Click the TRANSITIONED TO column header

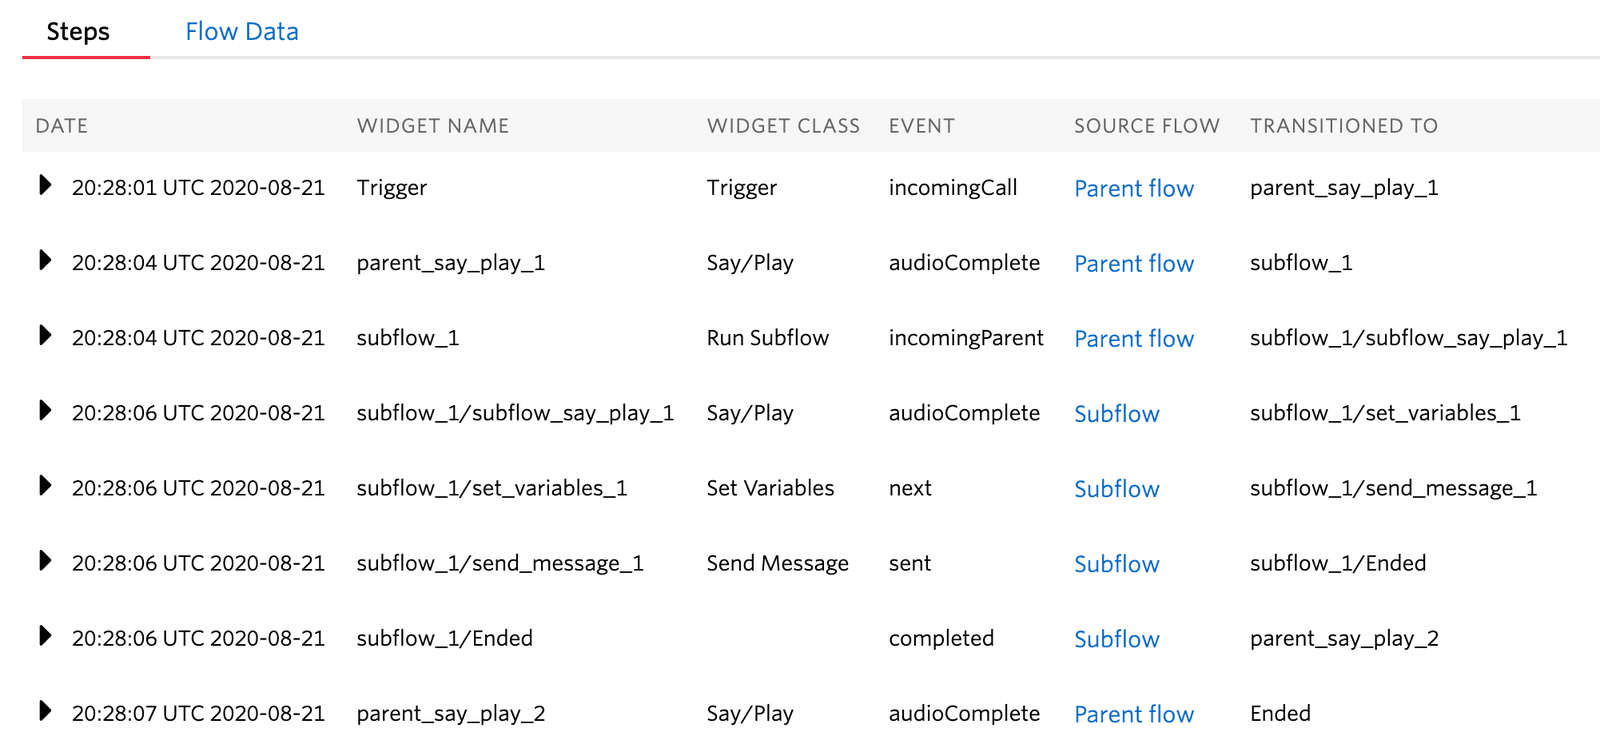point(1343,126)
